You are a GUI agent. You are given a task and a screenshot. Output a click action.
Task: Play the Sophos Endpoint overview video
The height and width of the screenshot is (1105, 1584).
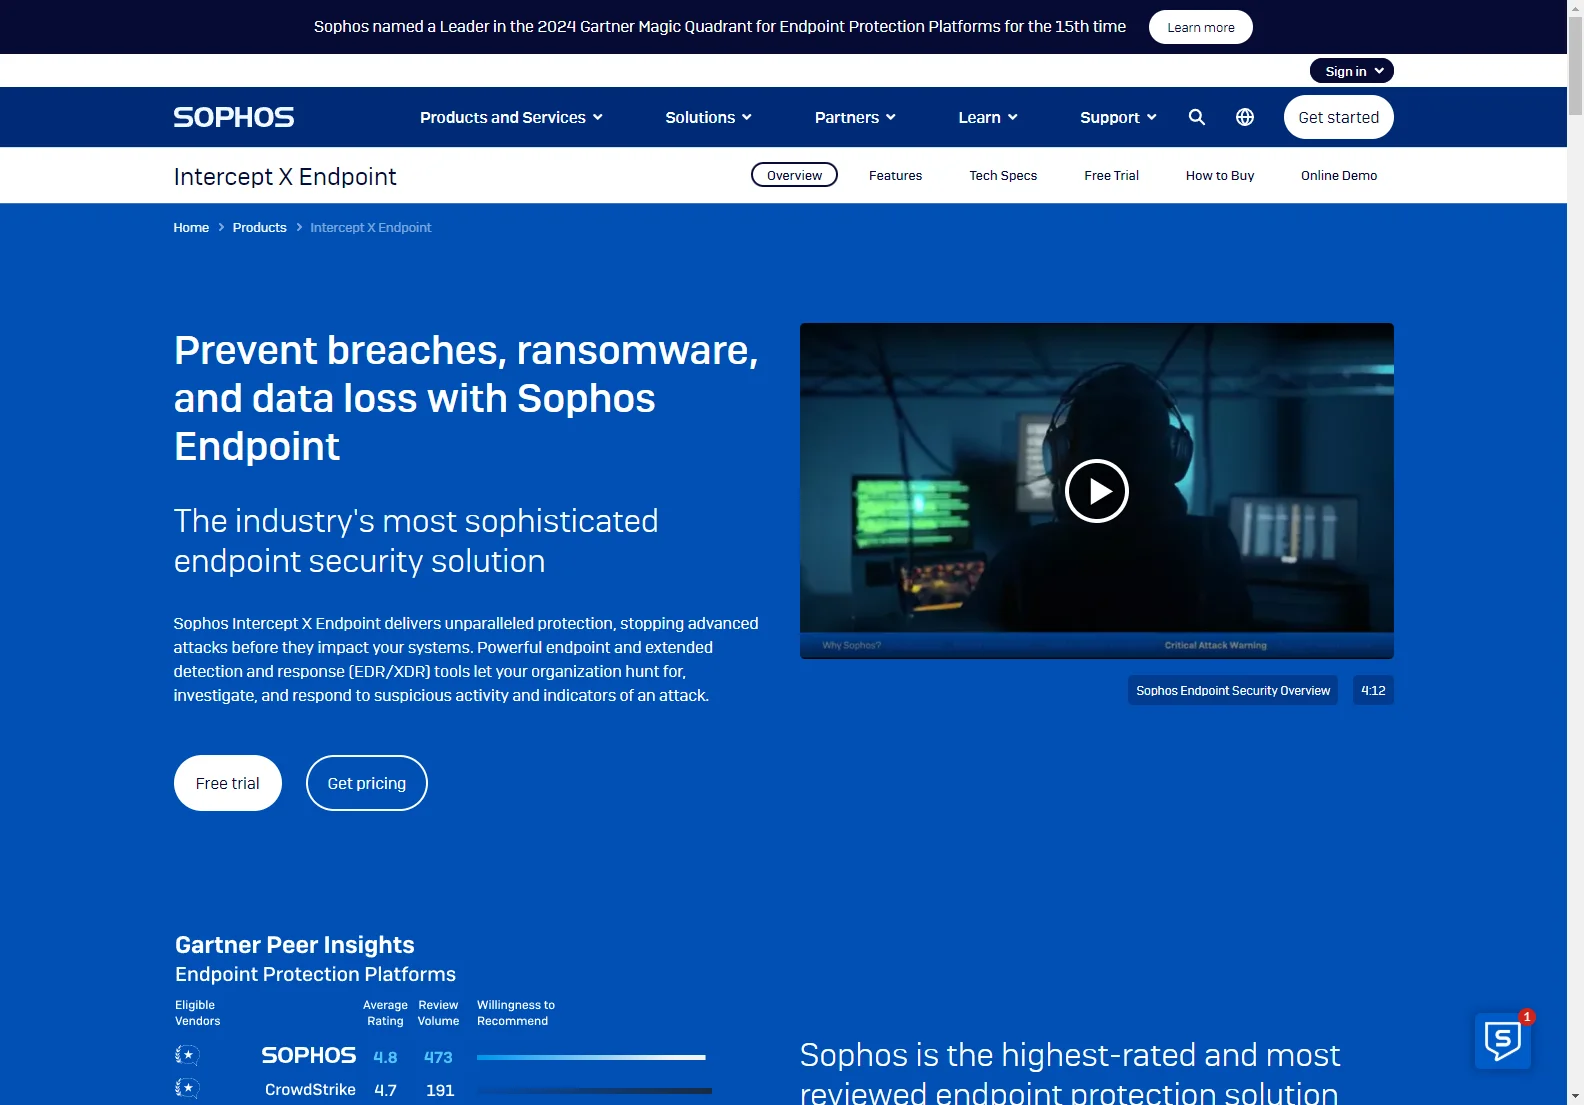tap(1097, 491)
